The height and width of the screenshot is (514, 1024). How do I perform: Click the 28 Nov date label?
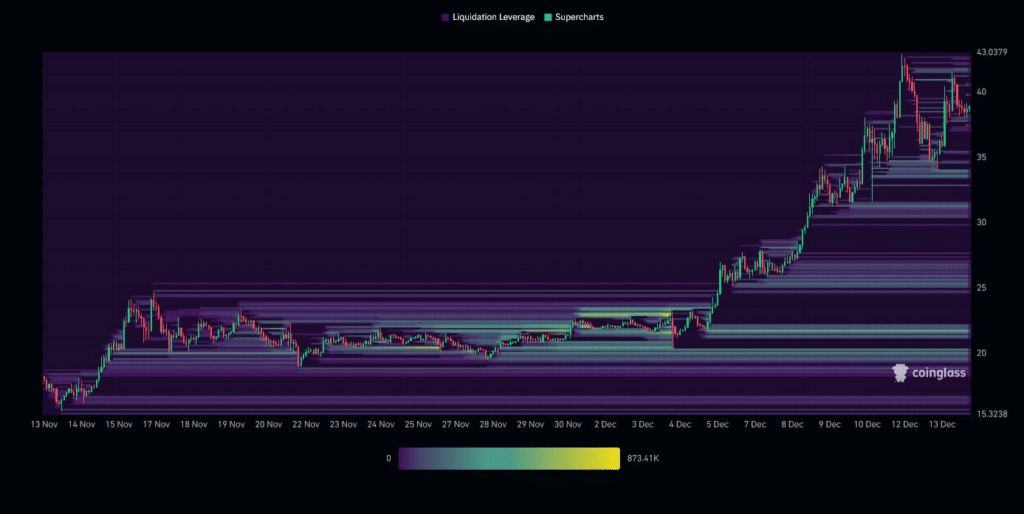493,425
